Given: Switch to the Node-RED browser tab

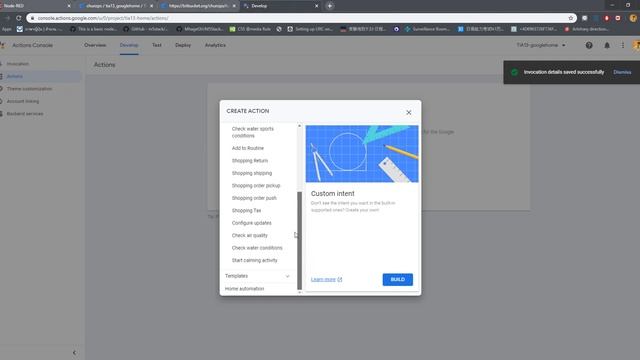Looking at the screenshot, I should pos(35,6).
